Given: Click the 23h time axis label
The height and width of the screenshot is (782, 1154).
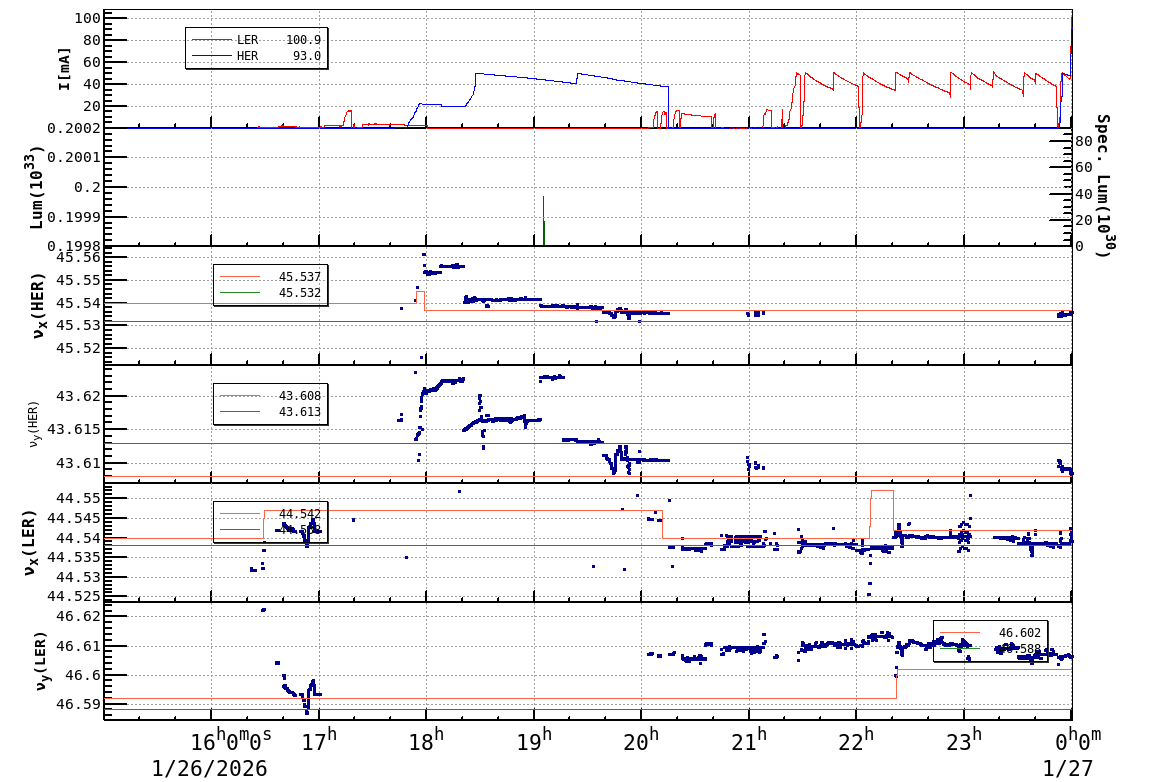Looking at the screenshot, I should coord(966,739).
